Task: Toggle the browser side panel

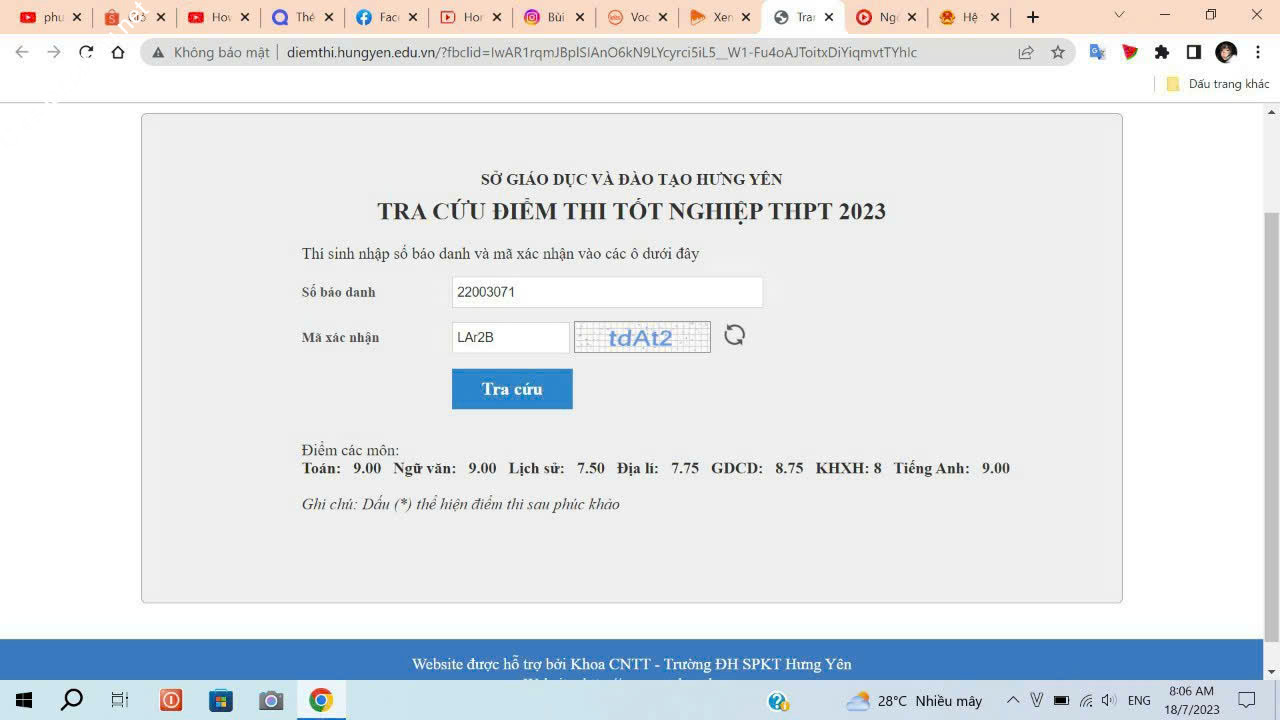Action: (1193, 53)
